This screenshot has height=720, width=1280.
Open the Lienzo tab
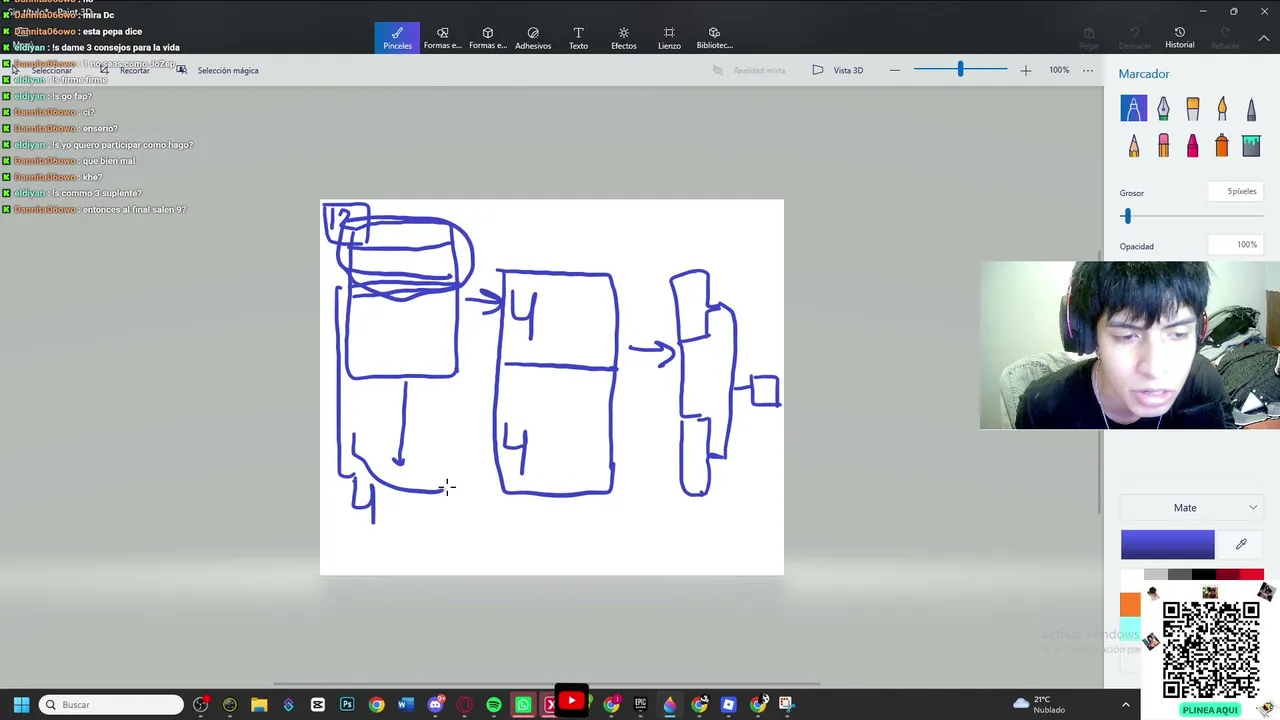pos(669,38)
